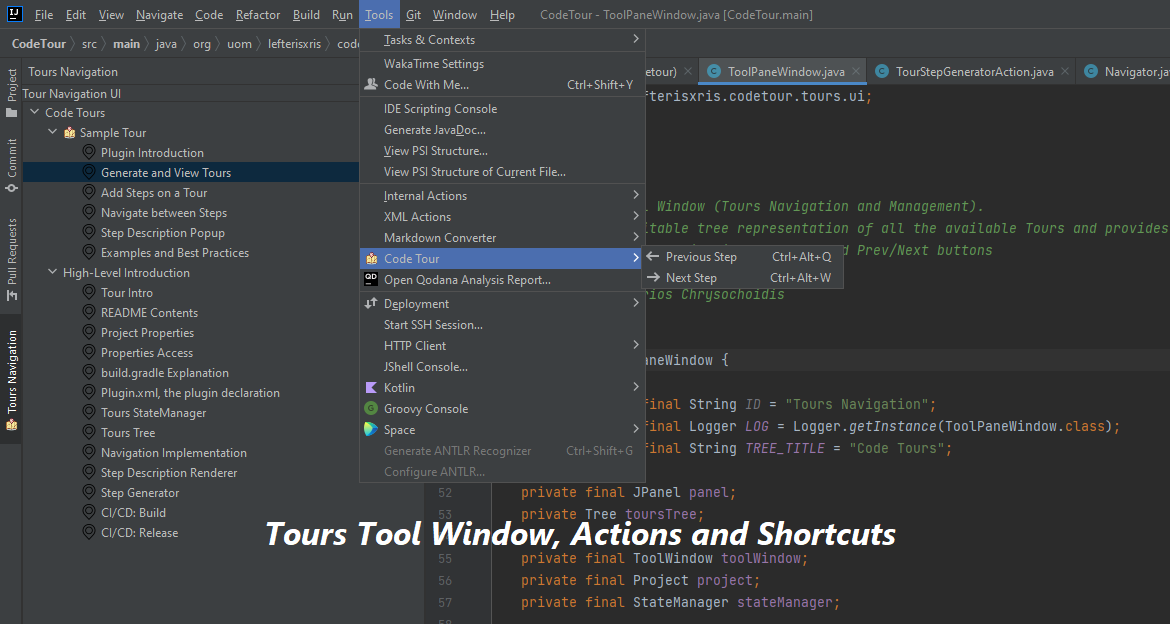Image resolution: width=1170 pixels, height=624 pixels.
Task: Expand the Kotlin submenu arrow
Action: pos(636,387)
